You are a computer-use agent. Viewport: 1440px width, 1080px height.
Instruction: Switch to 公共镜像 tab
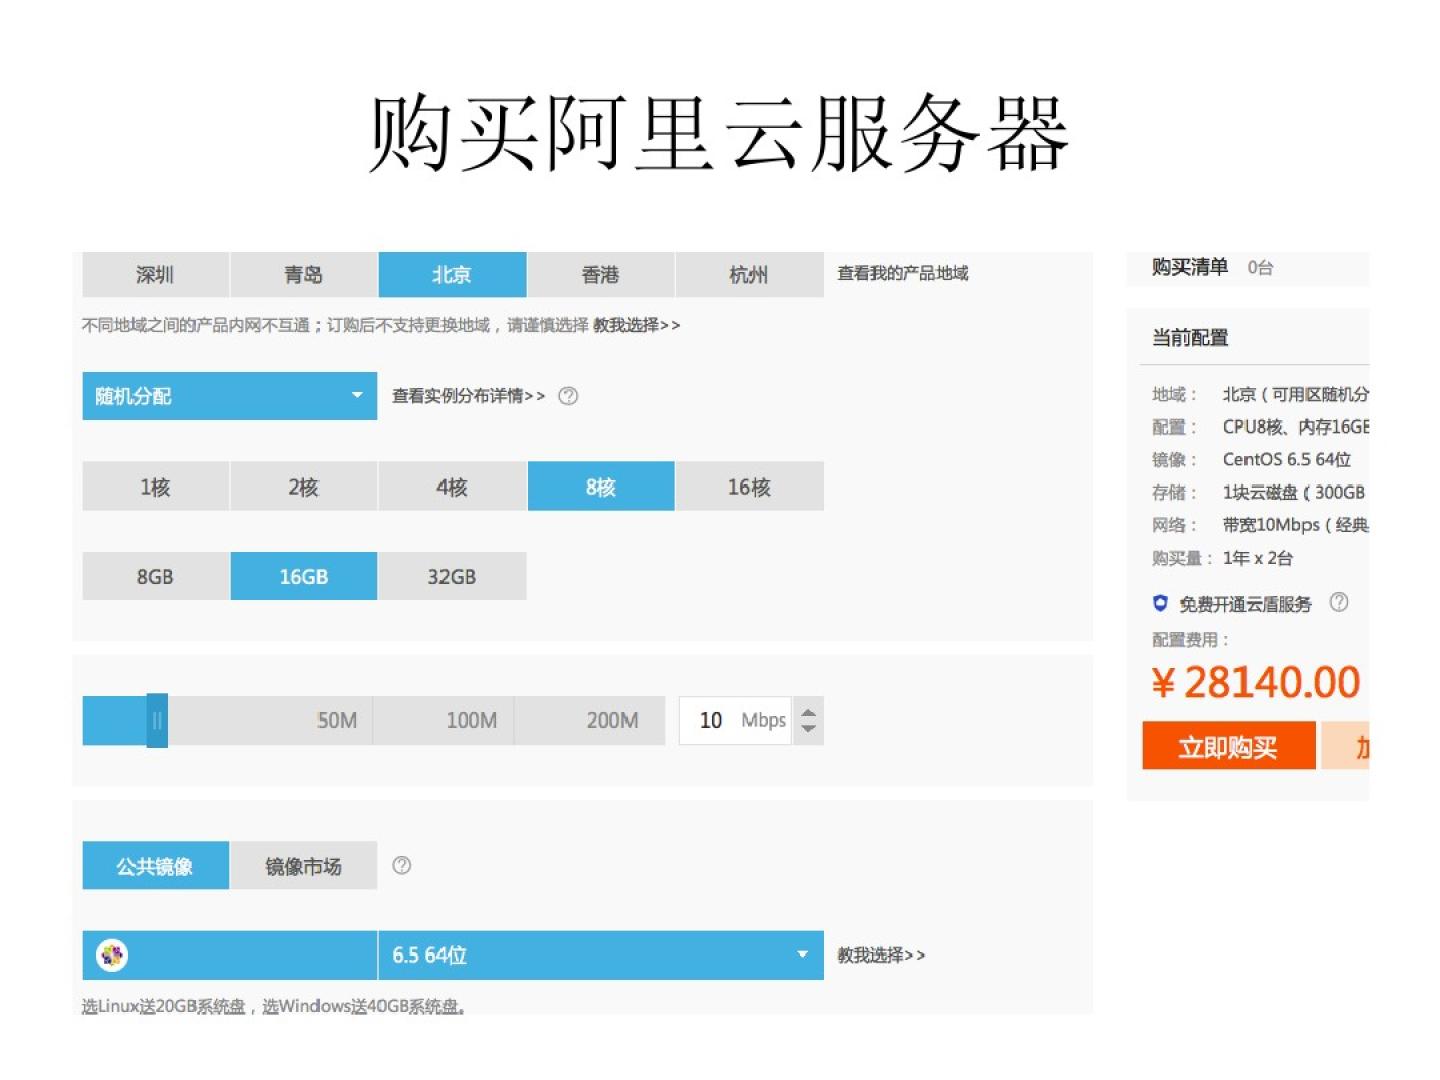tap(155, 866)
